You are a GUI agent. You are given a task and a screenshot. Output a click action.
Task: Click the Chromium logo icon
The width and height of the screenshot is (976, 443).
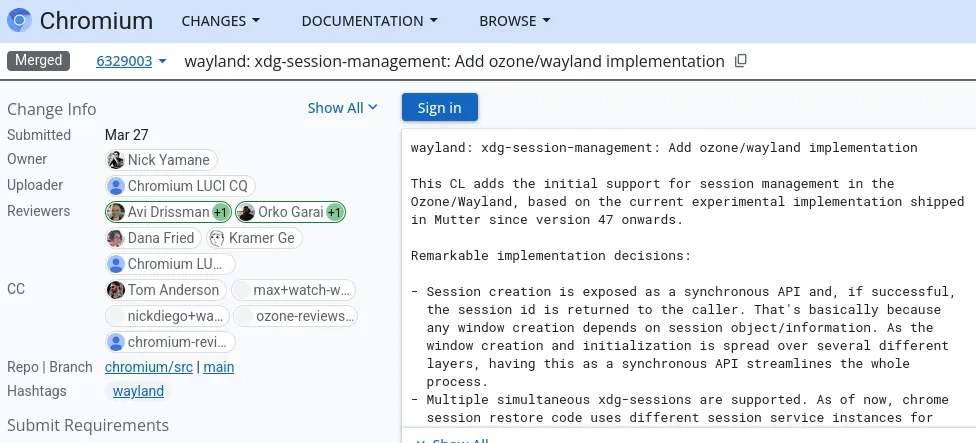coord(20,20)
